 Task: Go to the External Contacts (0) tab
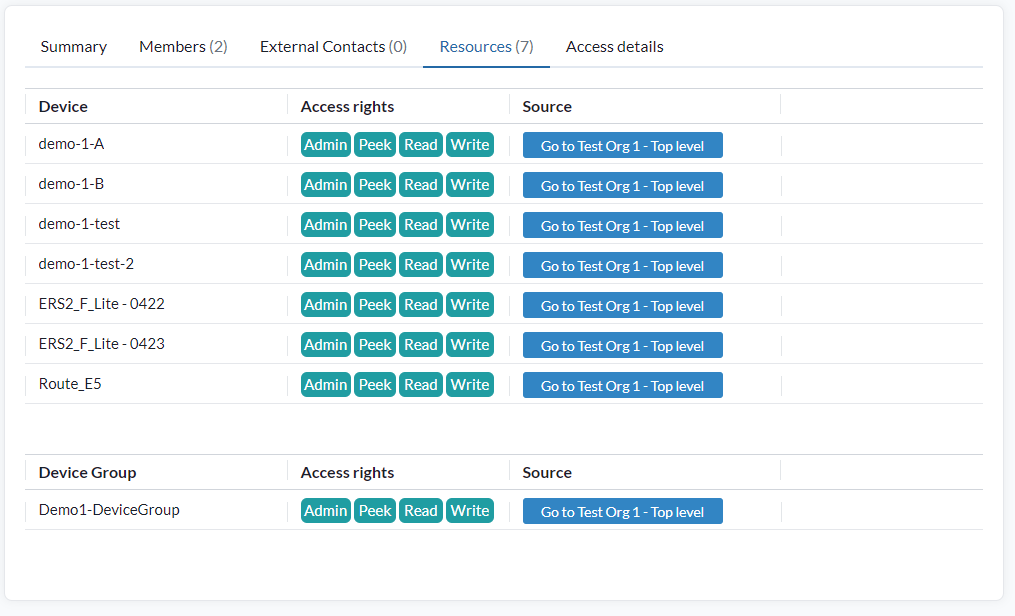click(x=333, y=47)
